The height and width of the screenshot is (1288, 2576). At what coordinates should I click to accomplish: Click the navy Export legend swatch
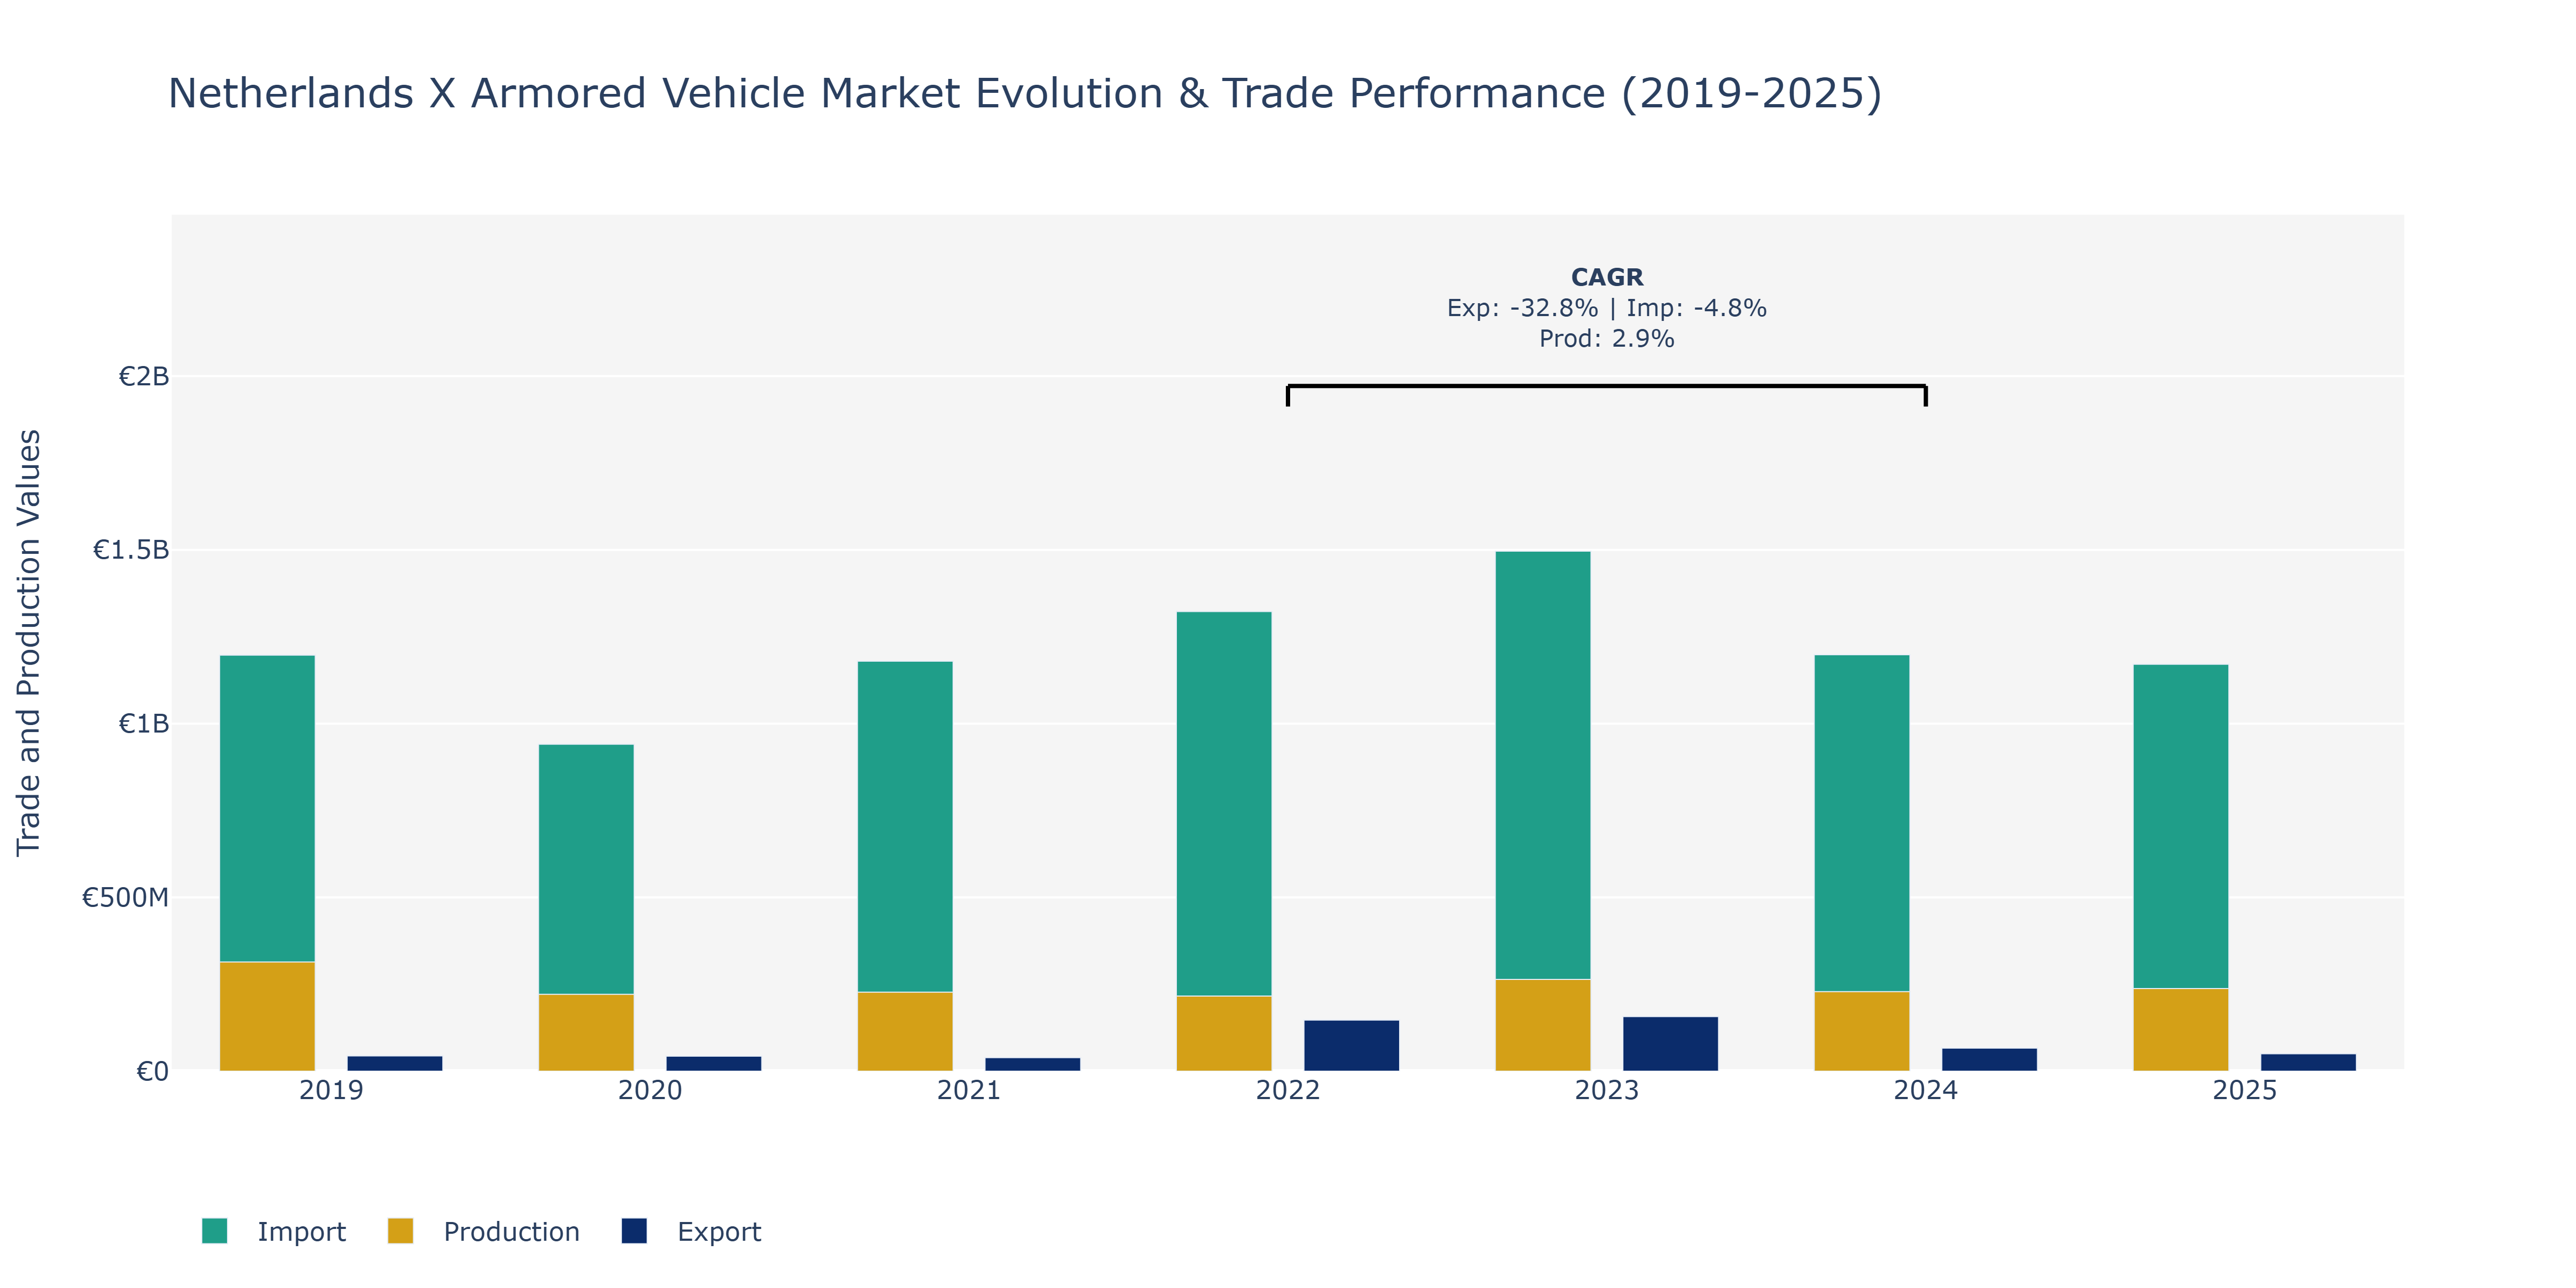[633, 1231]
